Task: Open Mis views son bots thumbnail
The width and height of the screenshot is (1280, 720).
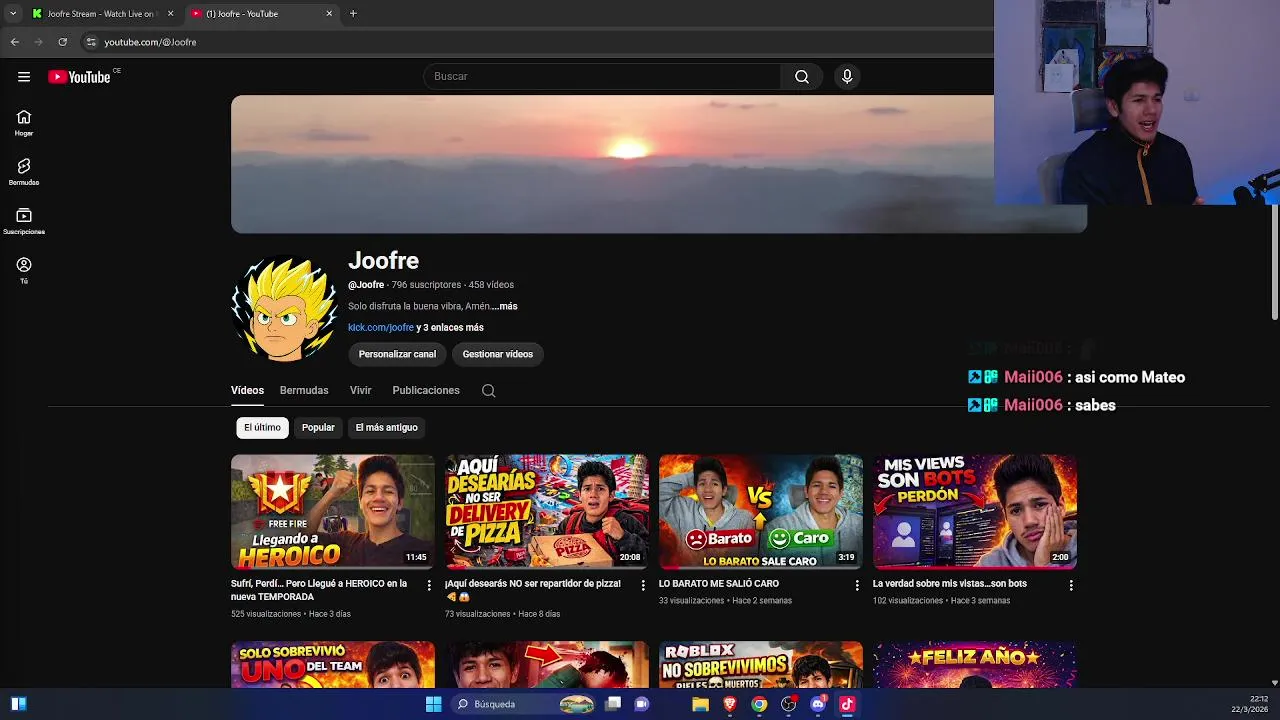Action: point(975,512)
